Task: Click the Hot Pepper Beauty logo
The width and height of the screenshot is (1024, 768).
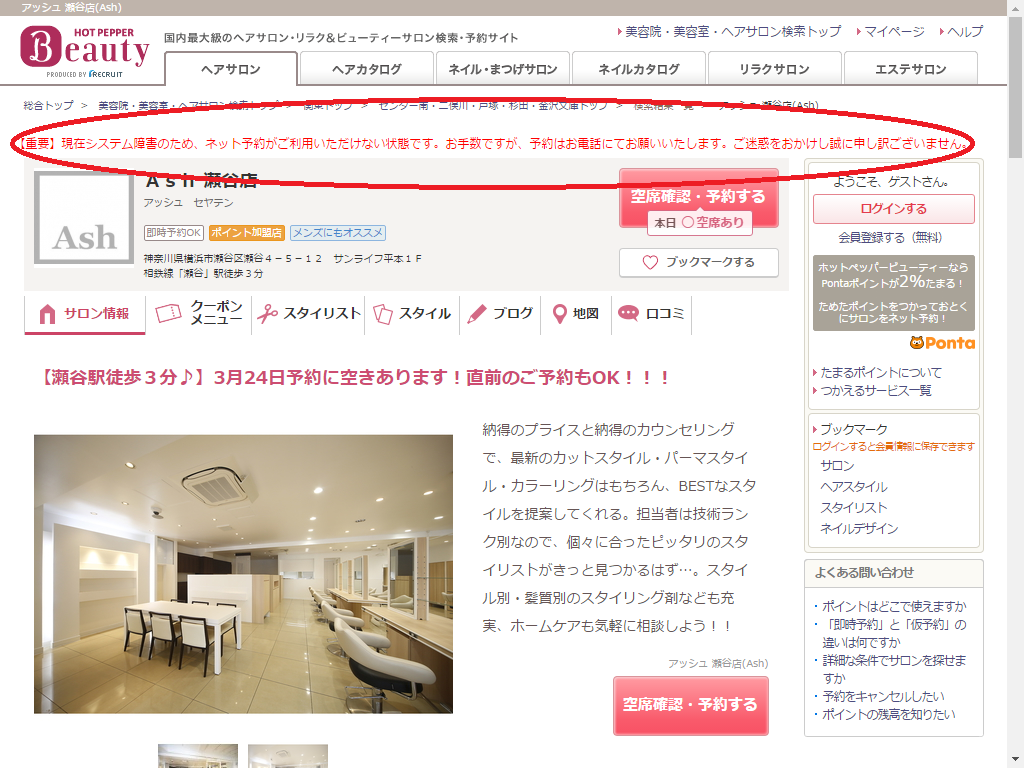Action: [84, 52]
